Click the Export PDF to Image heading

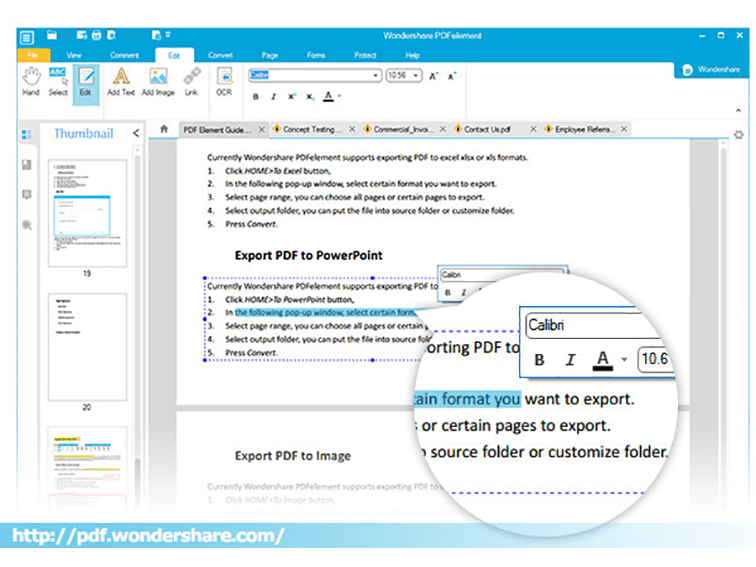click(x=293, y=456)
